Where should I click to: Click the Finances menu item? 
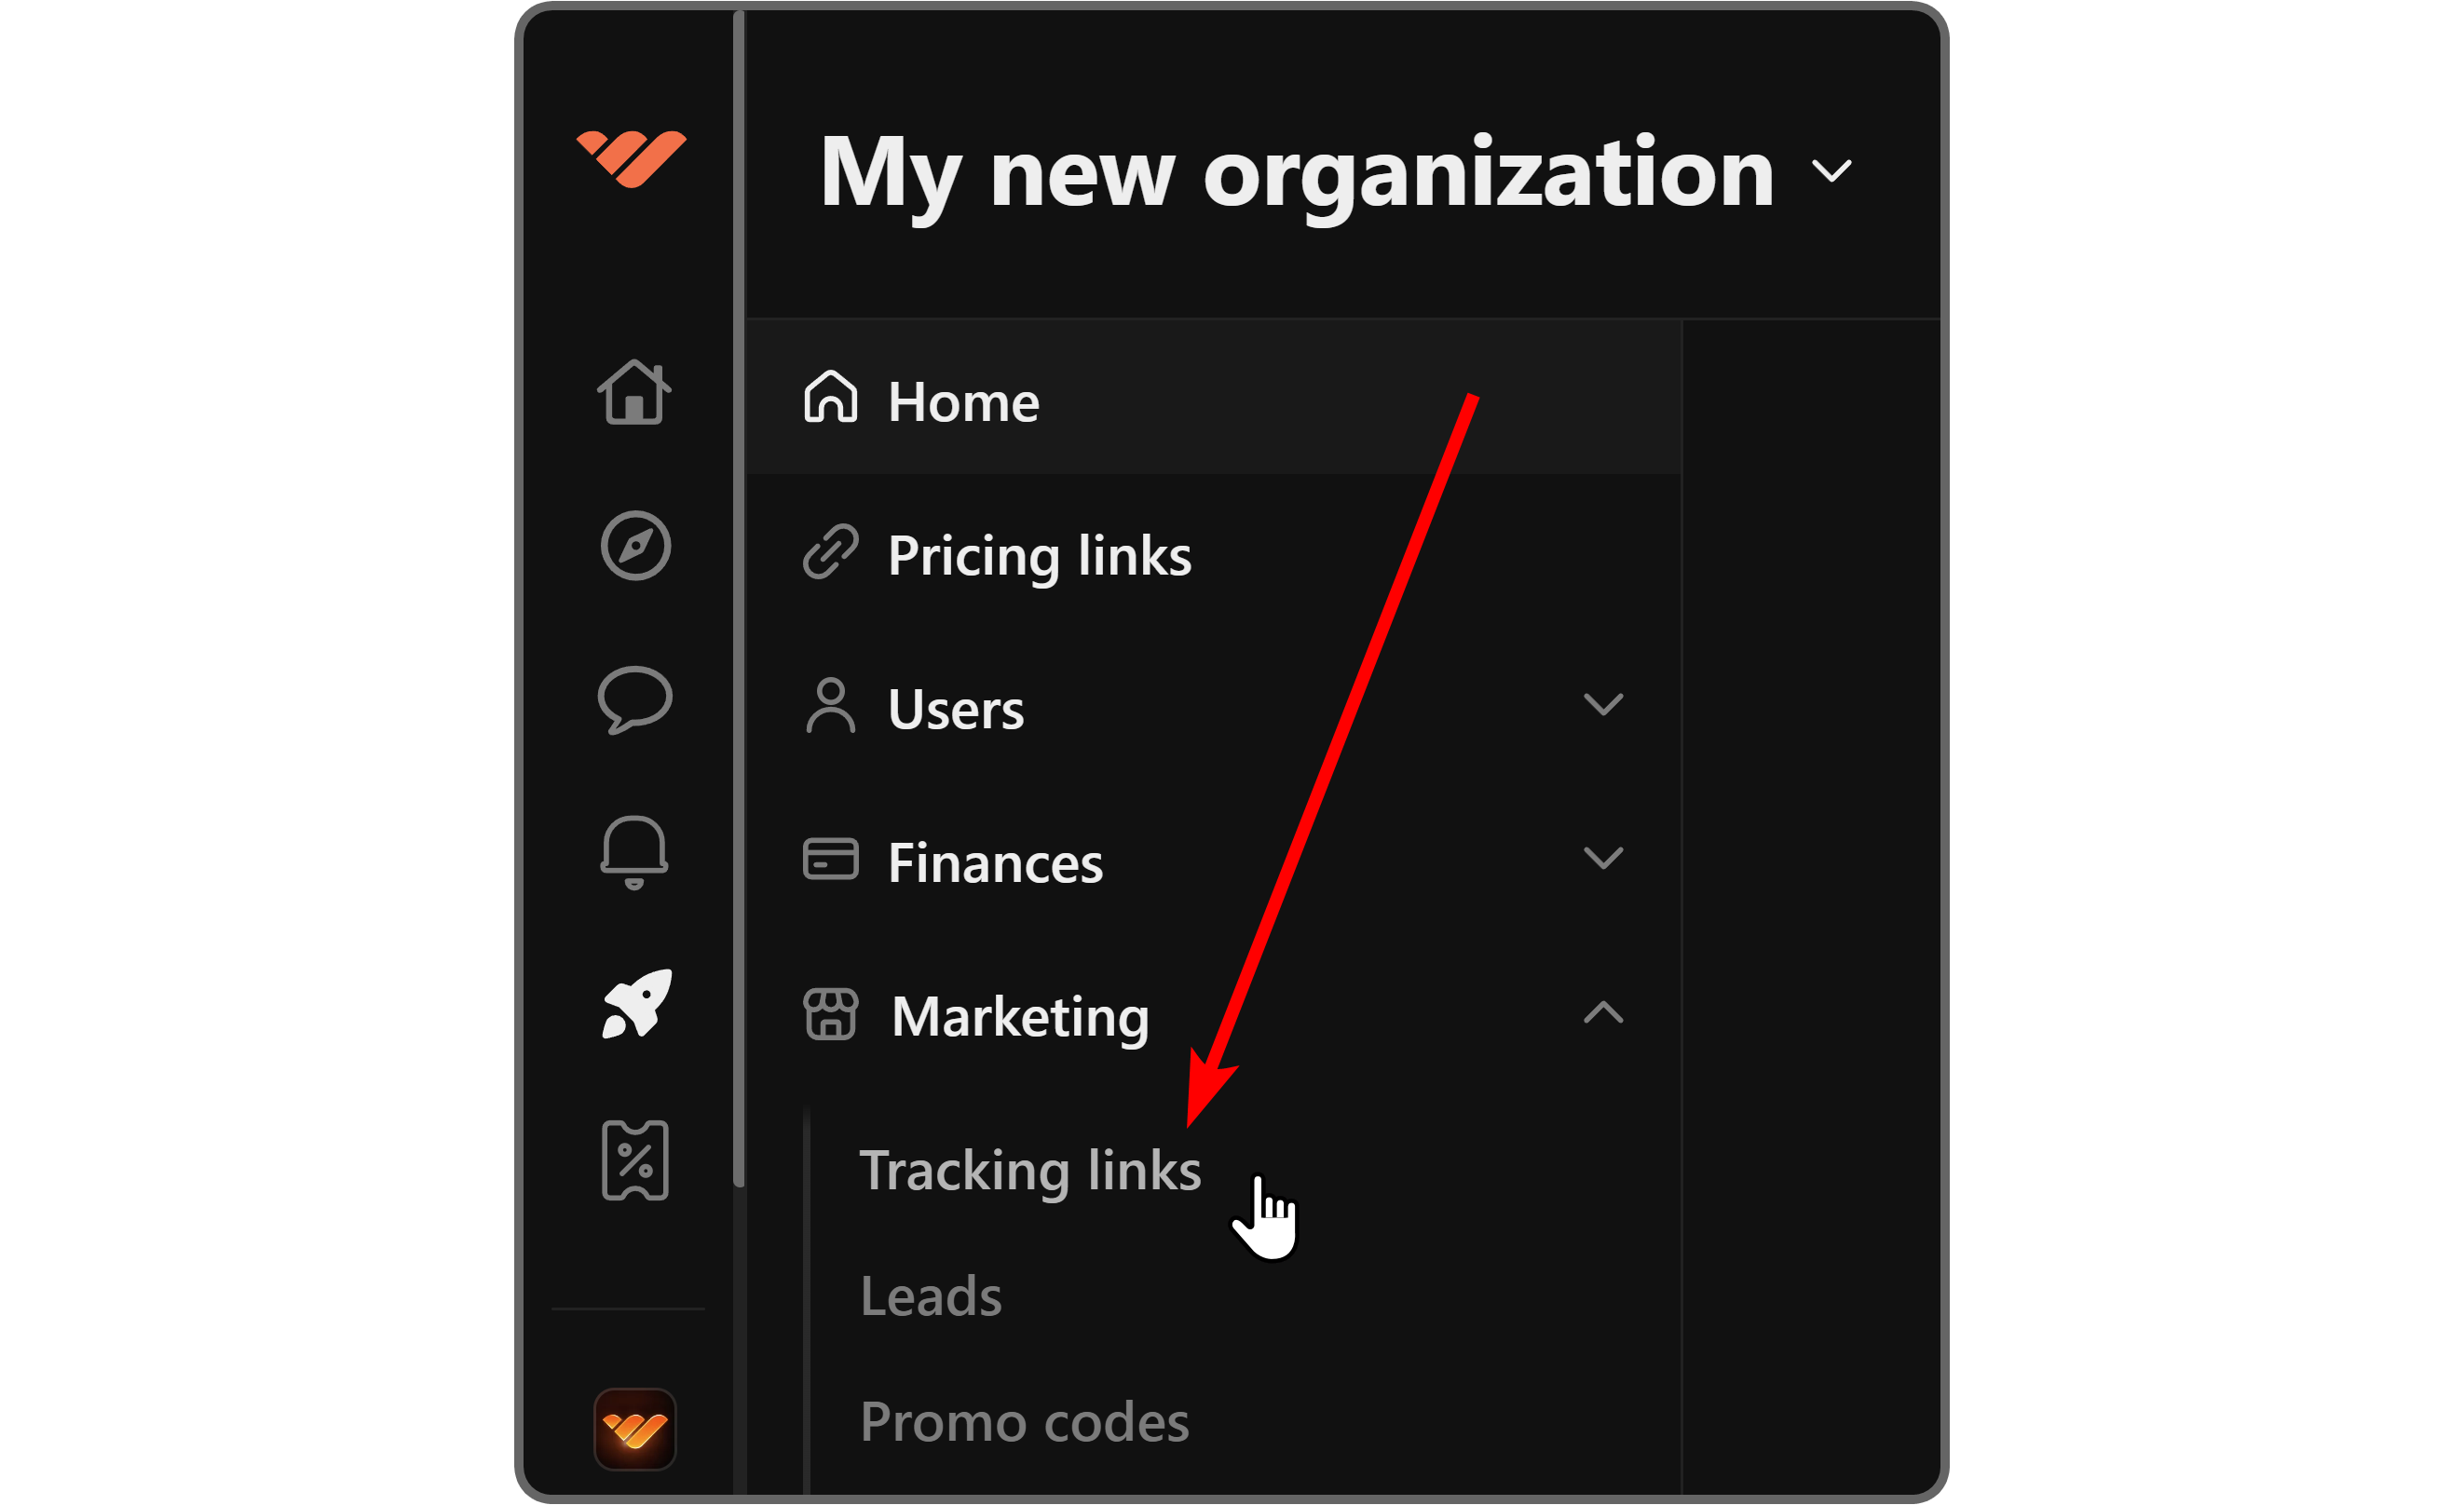[995, 863]
